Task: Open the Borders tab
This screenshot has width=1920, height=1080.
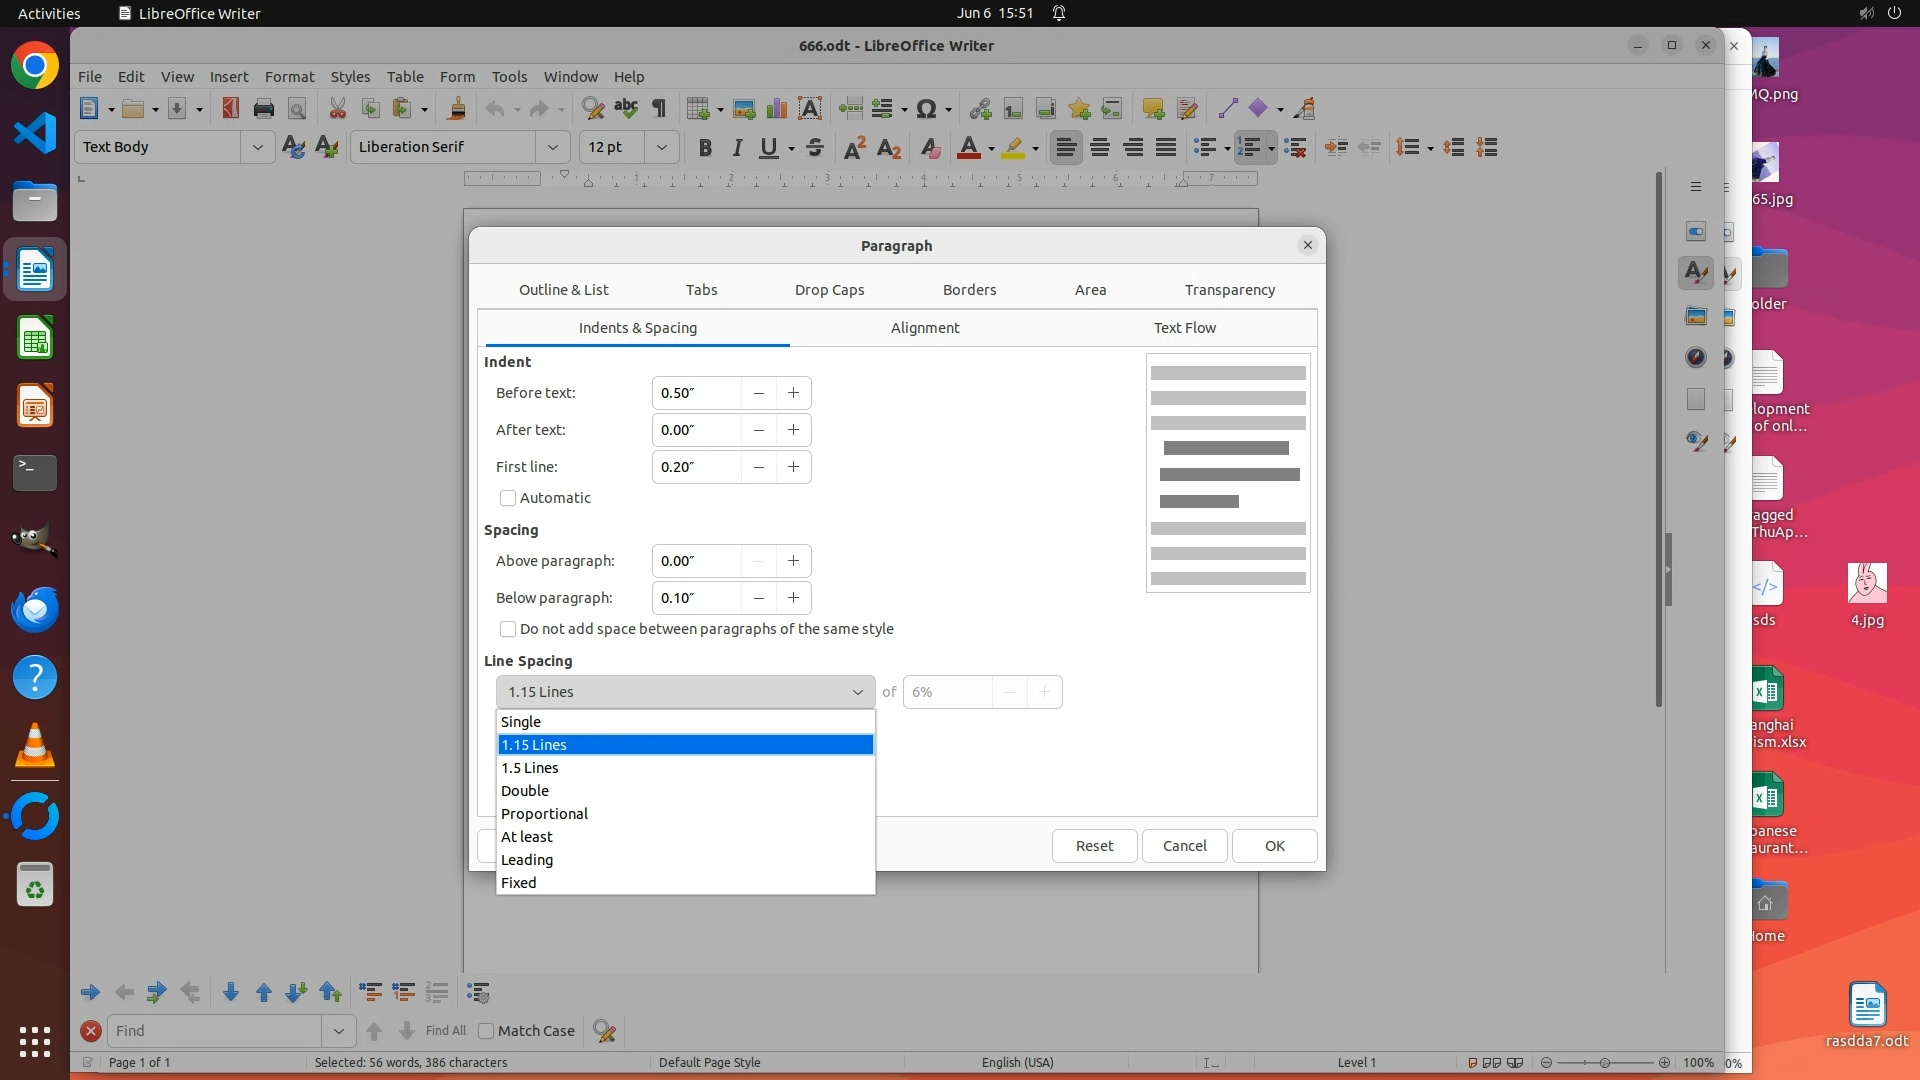Action: [x=969, y=290]
